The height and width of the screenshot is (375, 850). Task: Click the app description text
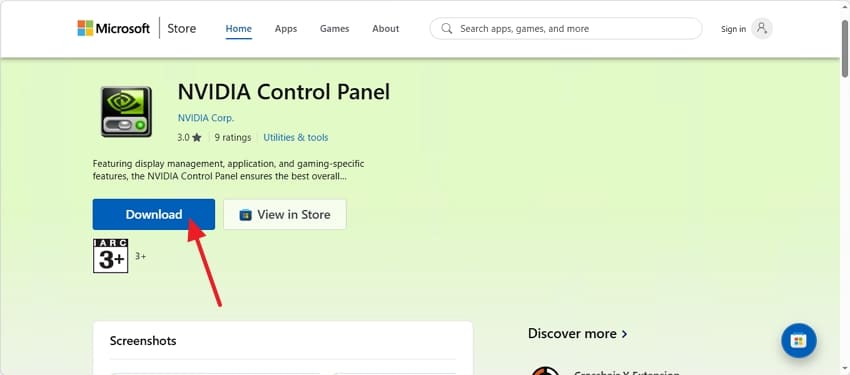coord(229,170)
